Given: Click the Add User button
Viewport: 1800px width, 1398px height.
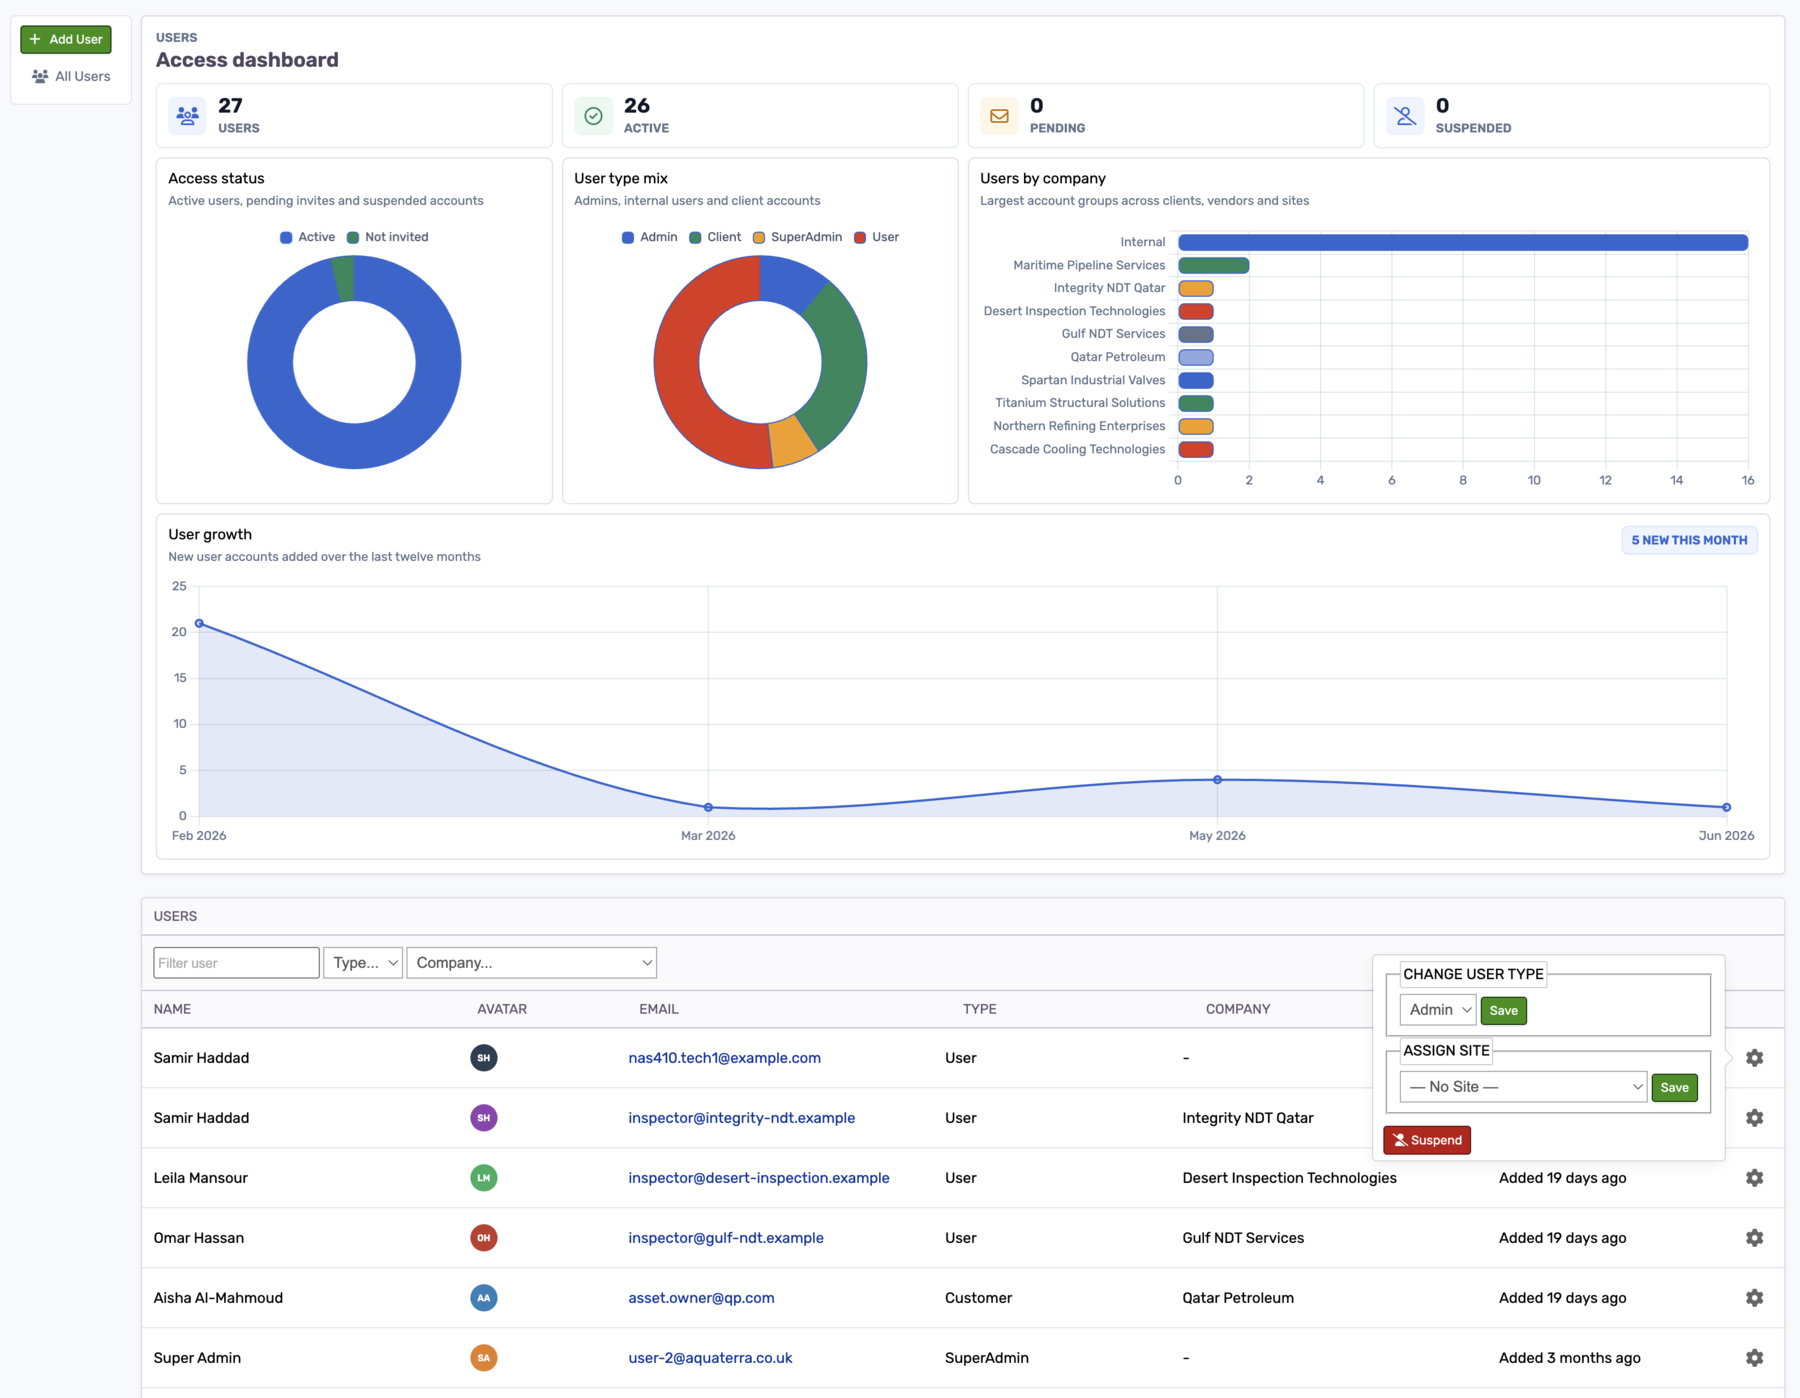Looking at the screenshot, I should [66, 39].
